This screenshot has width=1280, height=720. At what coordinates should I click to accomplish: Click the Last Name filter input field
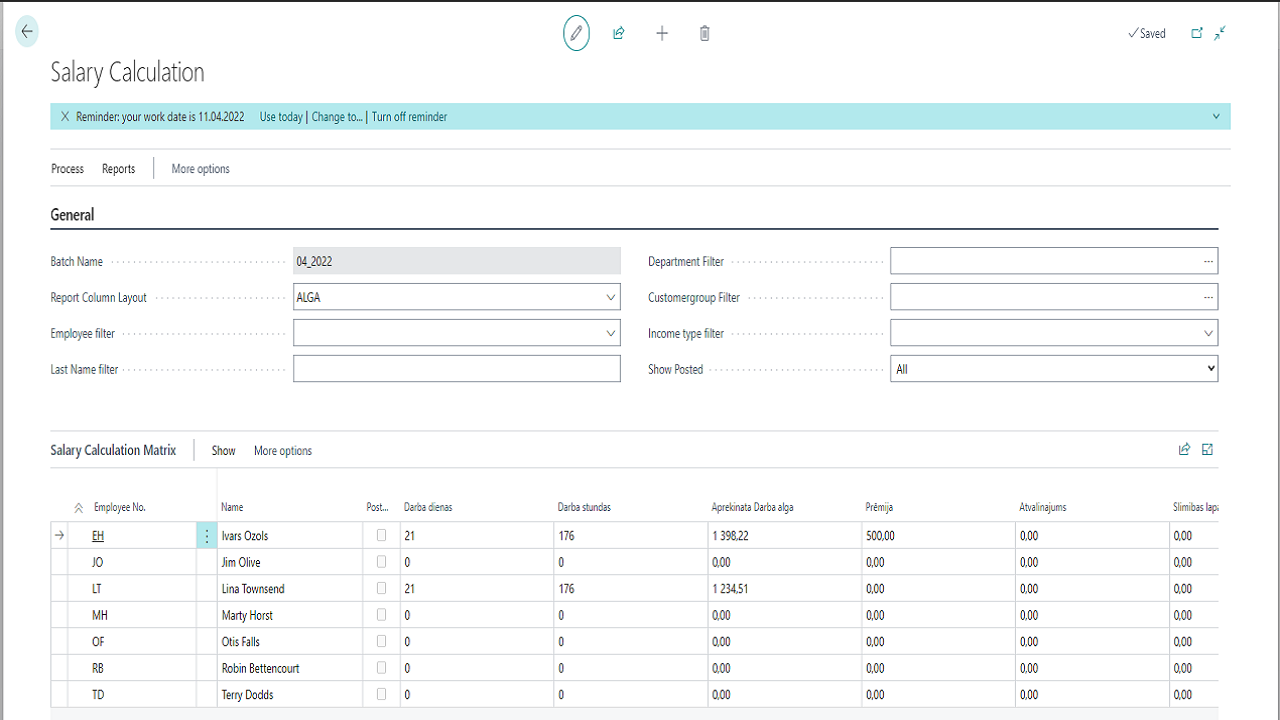pos(457,369)
